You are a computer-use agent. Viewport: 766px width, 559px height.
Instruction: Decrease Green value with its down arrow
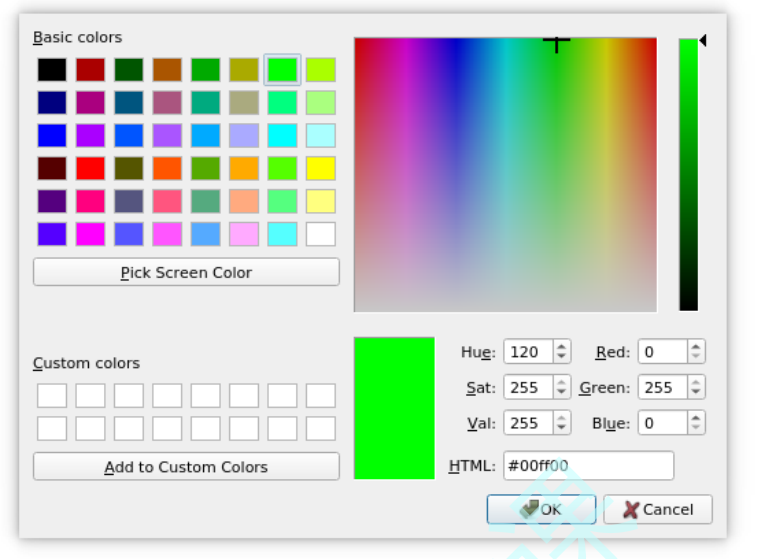click(x=696, y=392)
